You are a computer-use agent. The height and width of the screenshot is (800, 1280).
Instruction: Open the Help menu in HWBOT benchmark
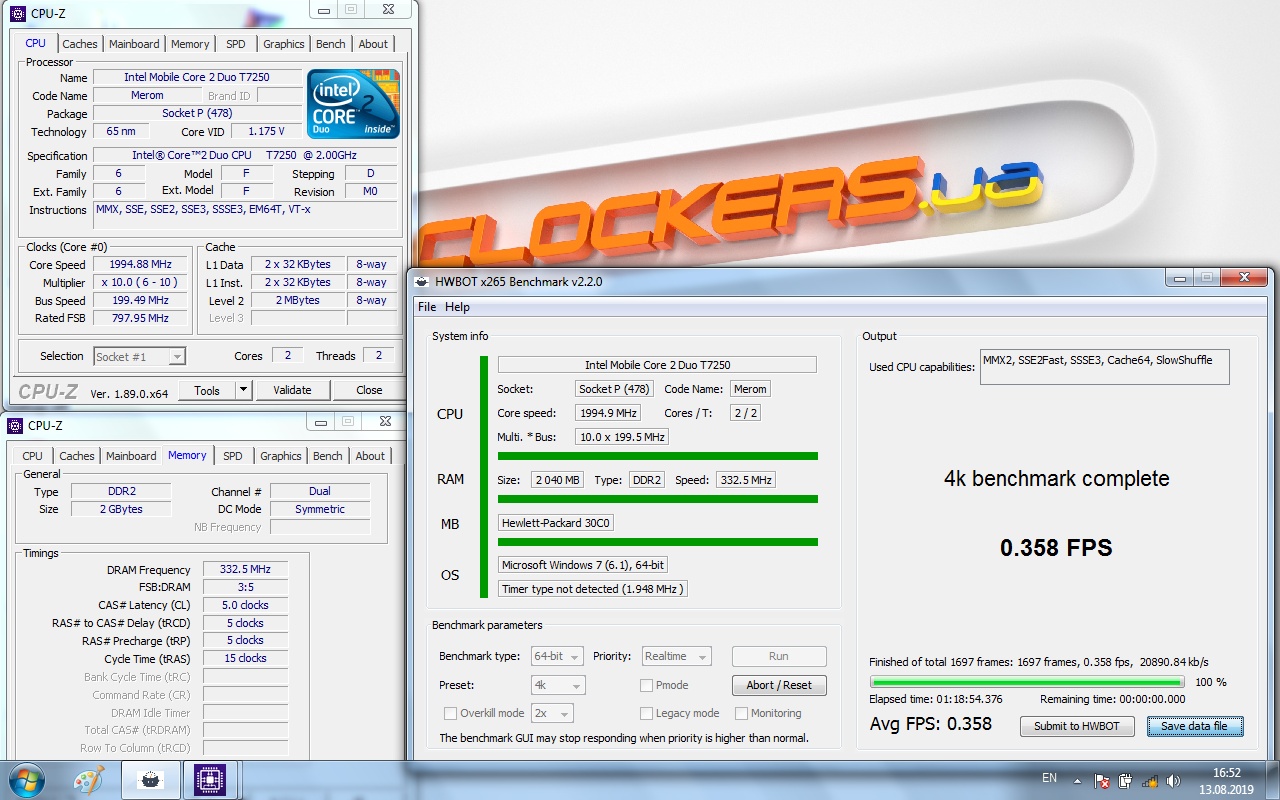click(x=457, y=307)
